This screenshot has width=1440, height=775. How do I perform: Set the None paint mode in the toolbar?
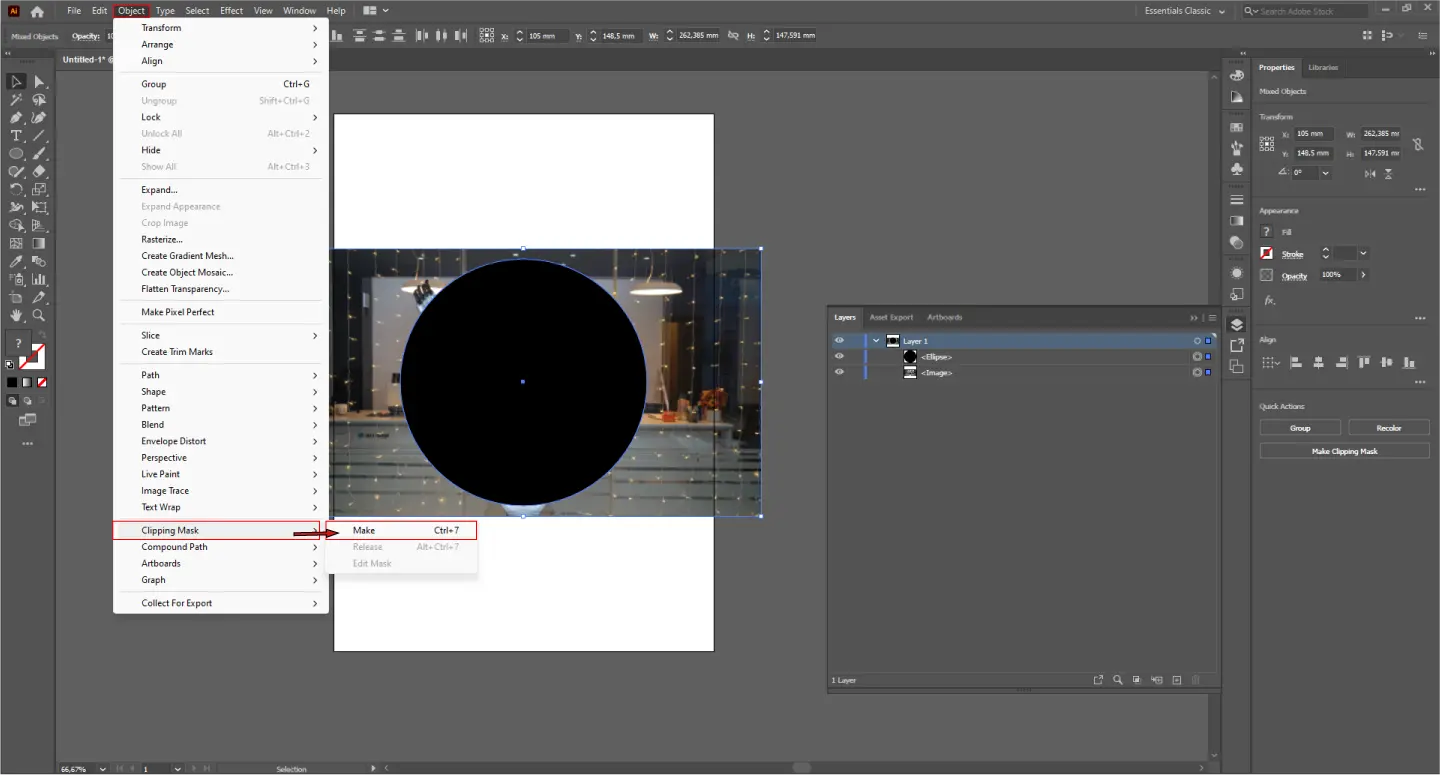point(41,382)
